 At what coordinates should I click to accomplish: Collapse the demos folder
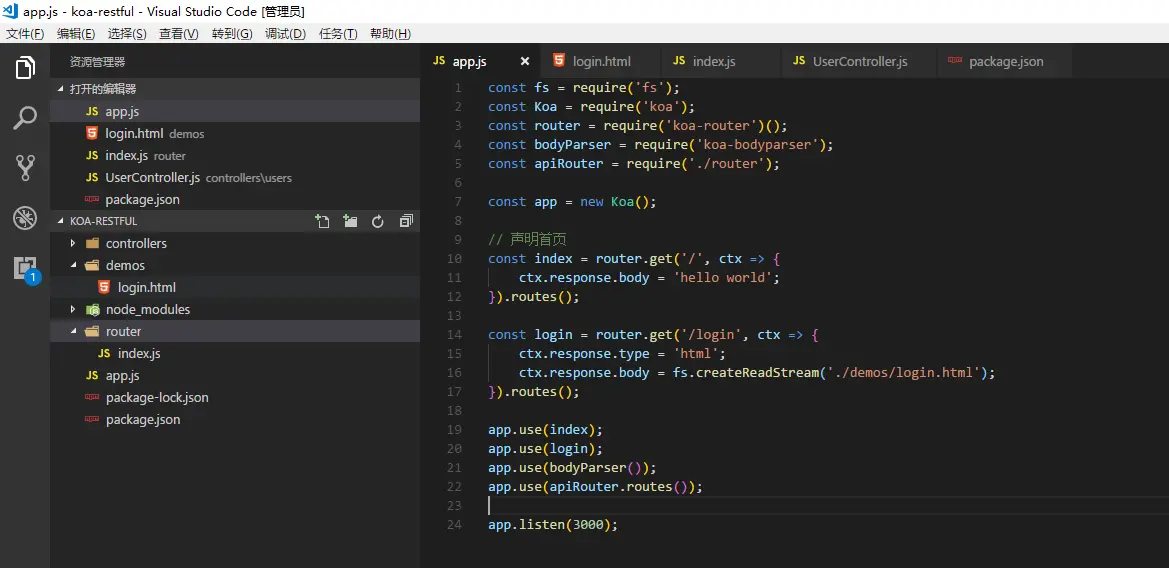pos(73,265)
